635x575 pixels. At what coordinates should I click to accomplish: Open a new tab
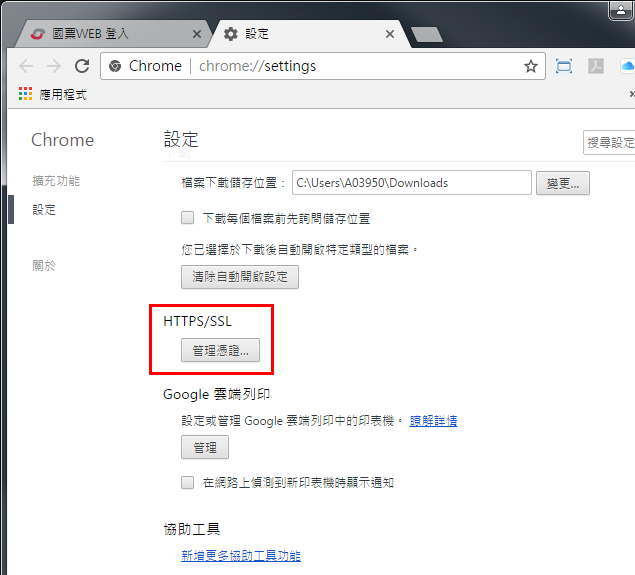pyautogui.click(x=426, y=34)
